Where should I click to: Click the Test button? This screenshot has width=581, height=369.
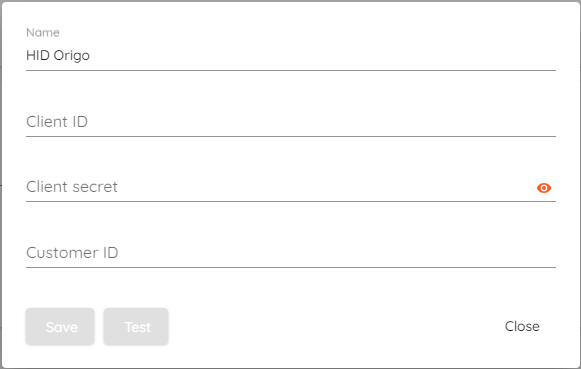[136, 326]
